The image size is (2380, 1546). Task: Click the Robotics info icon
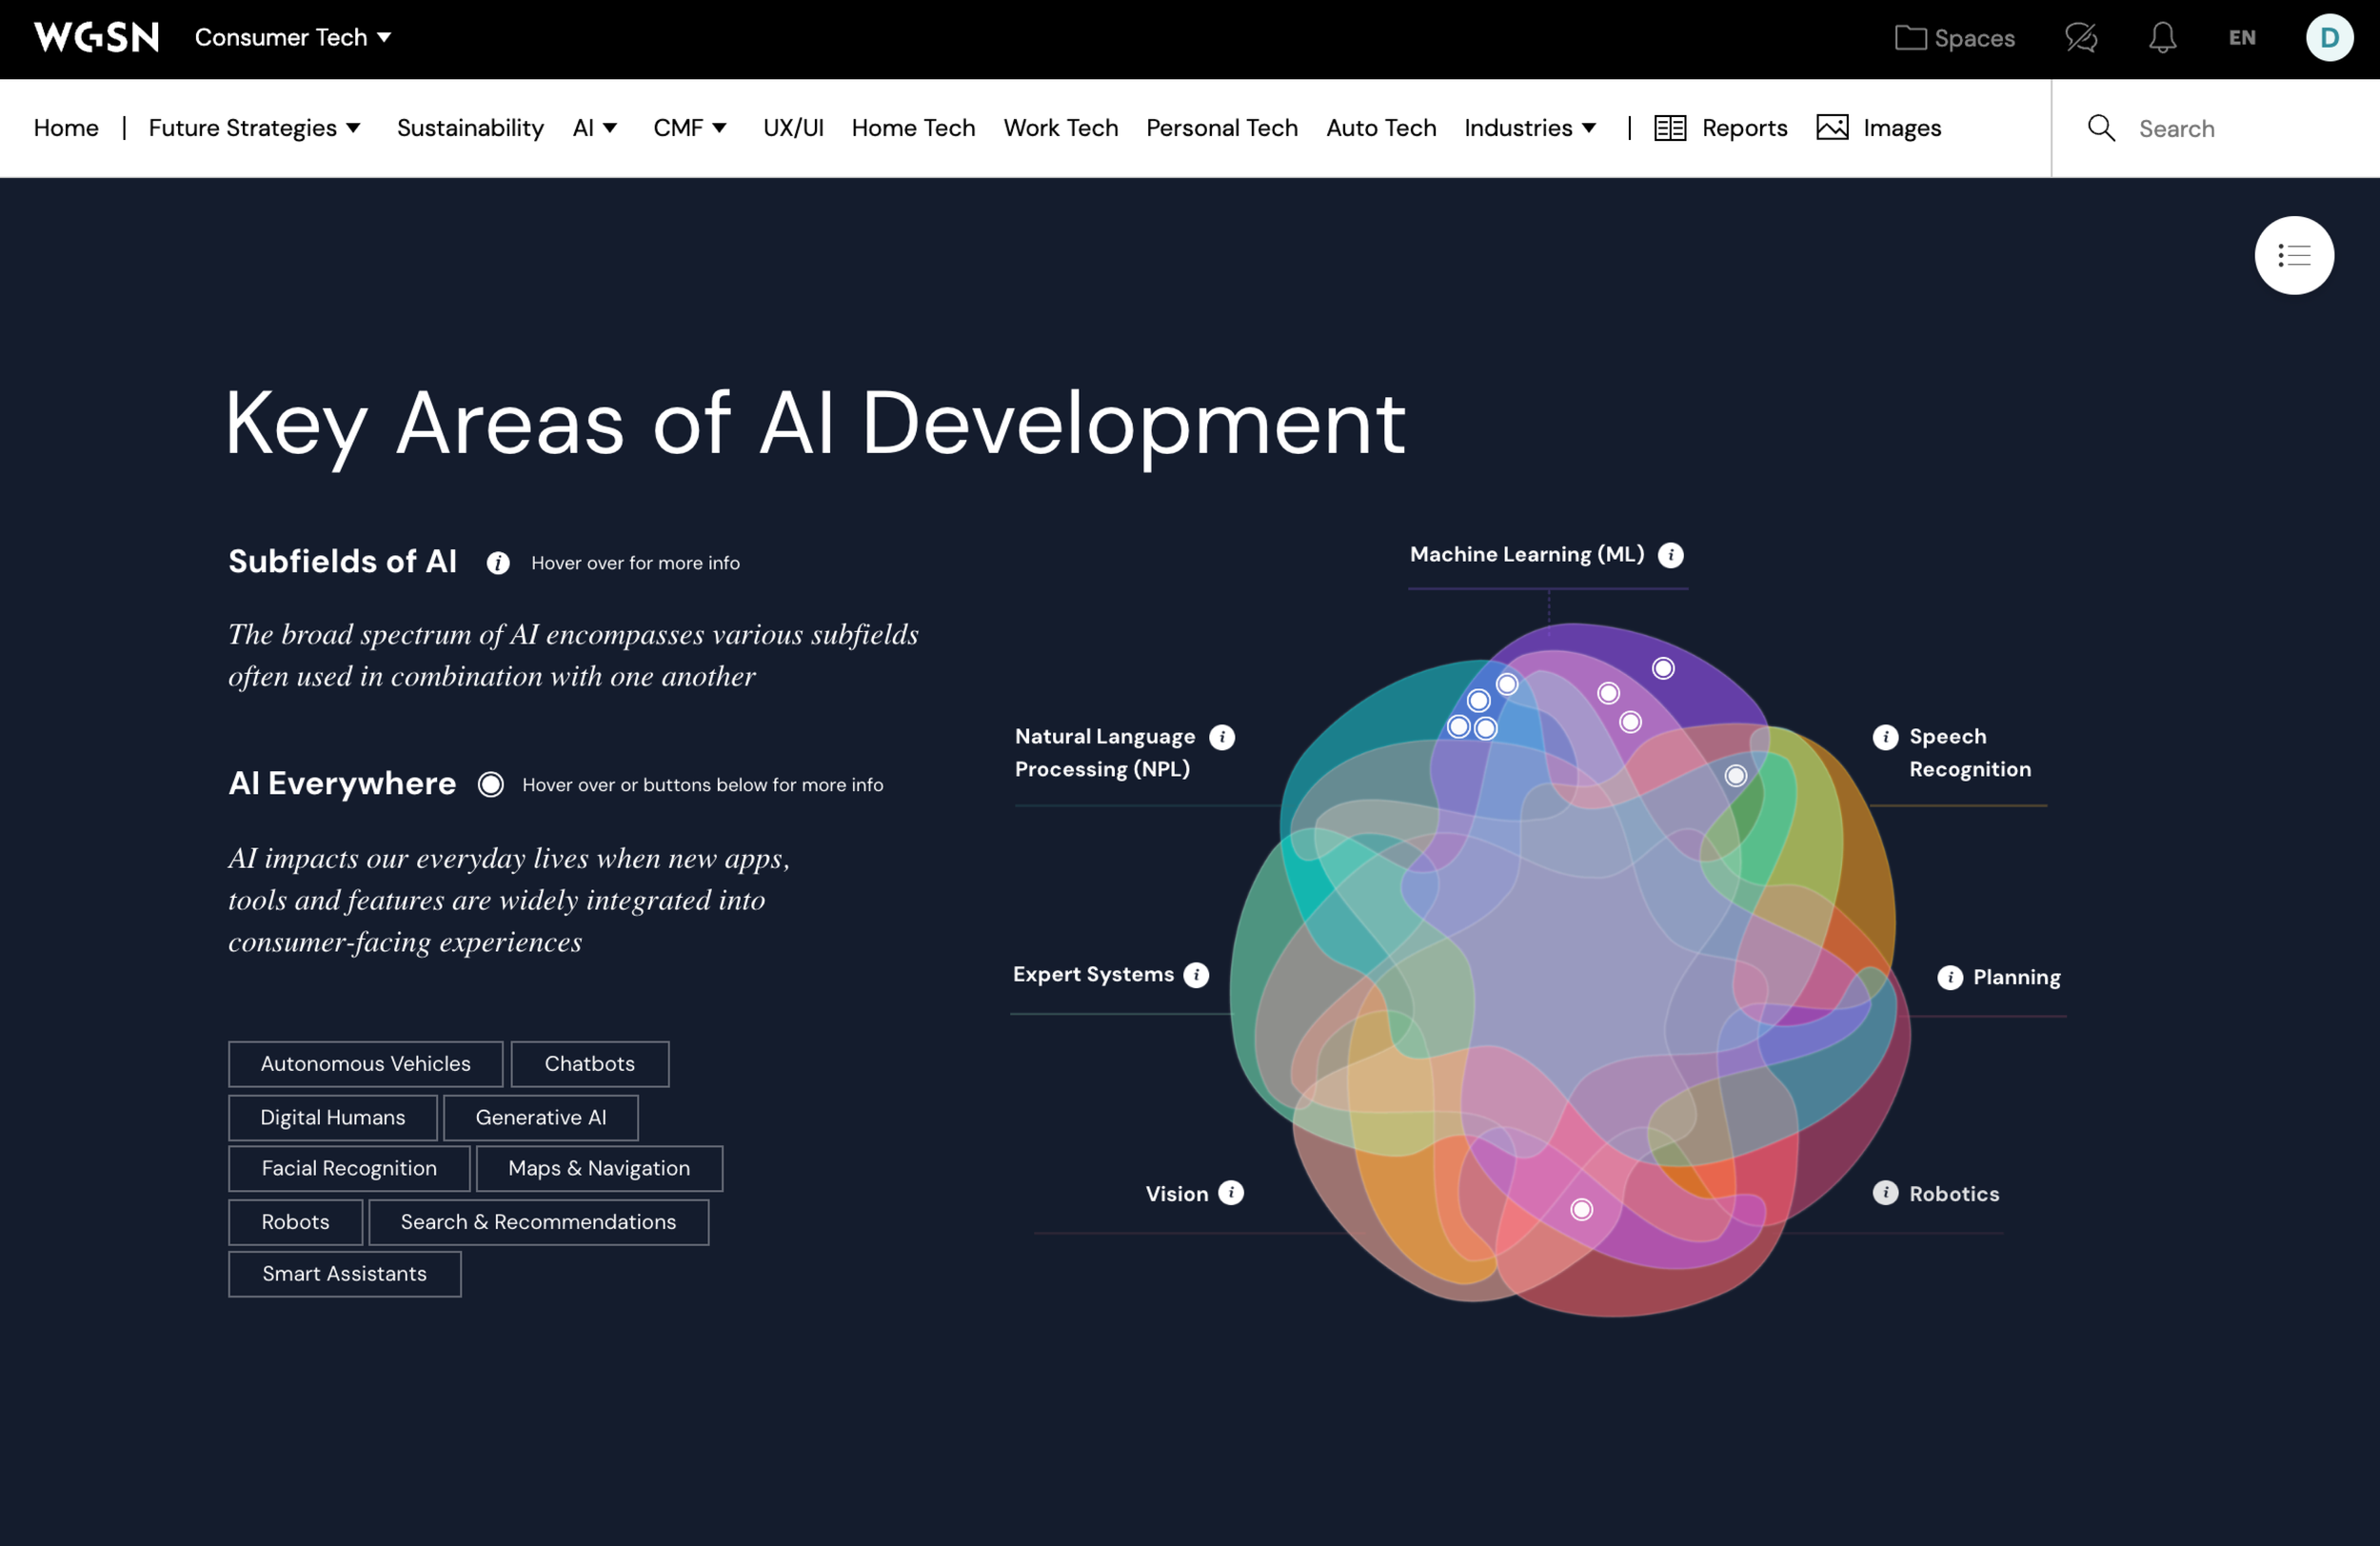(1885, 1193)
